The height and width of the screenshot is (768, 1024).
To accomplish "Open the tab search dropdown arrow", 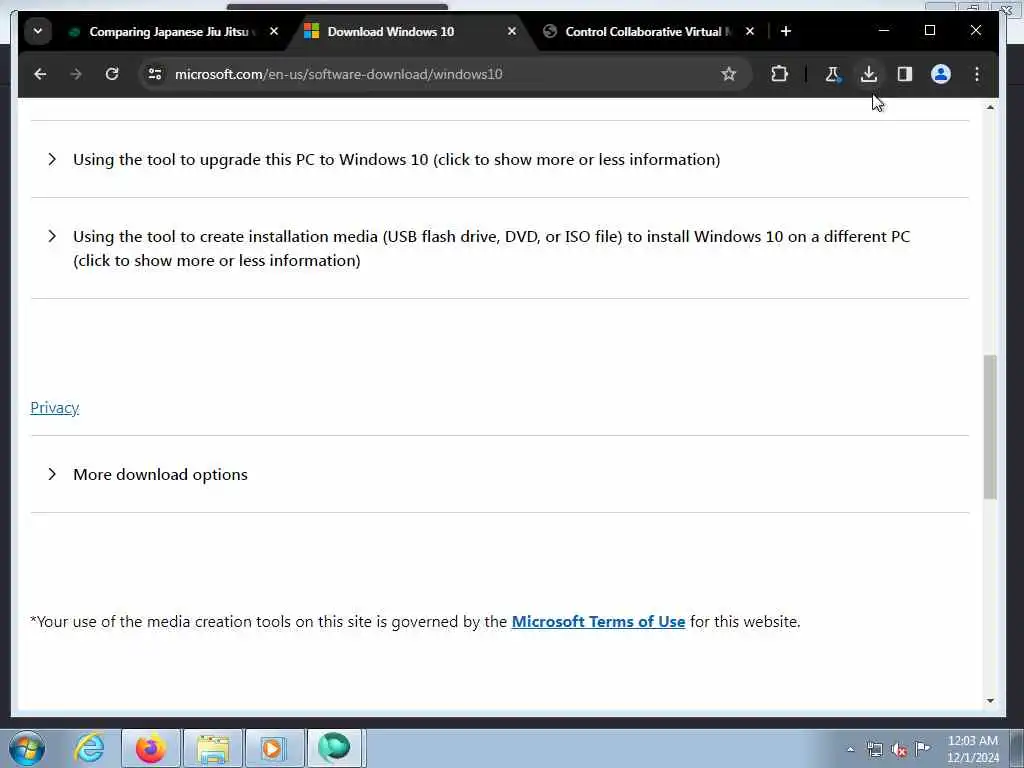I will click(x=38, y=31).
